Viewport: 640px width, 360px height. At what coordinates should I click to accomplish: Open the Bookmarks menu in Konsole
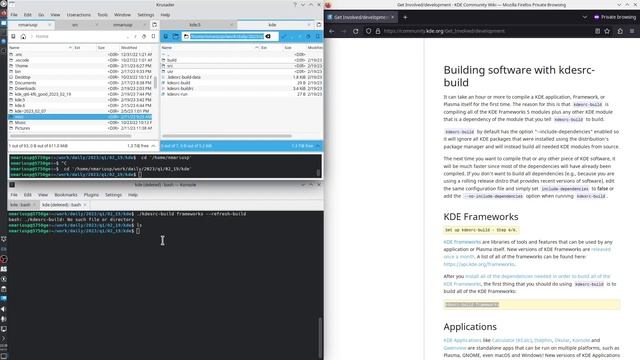pos(66,195)
